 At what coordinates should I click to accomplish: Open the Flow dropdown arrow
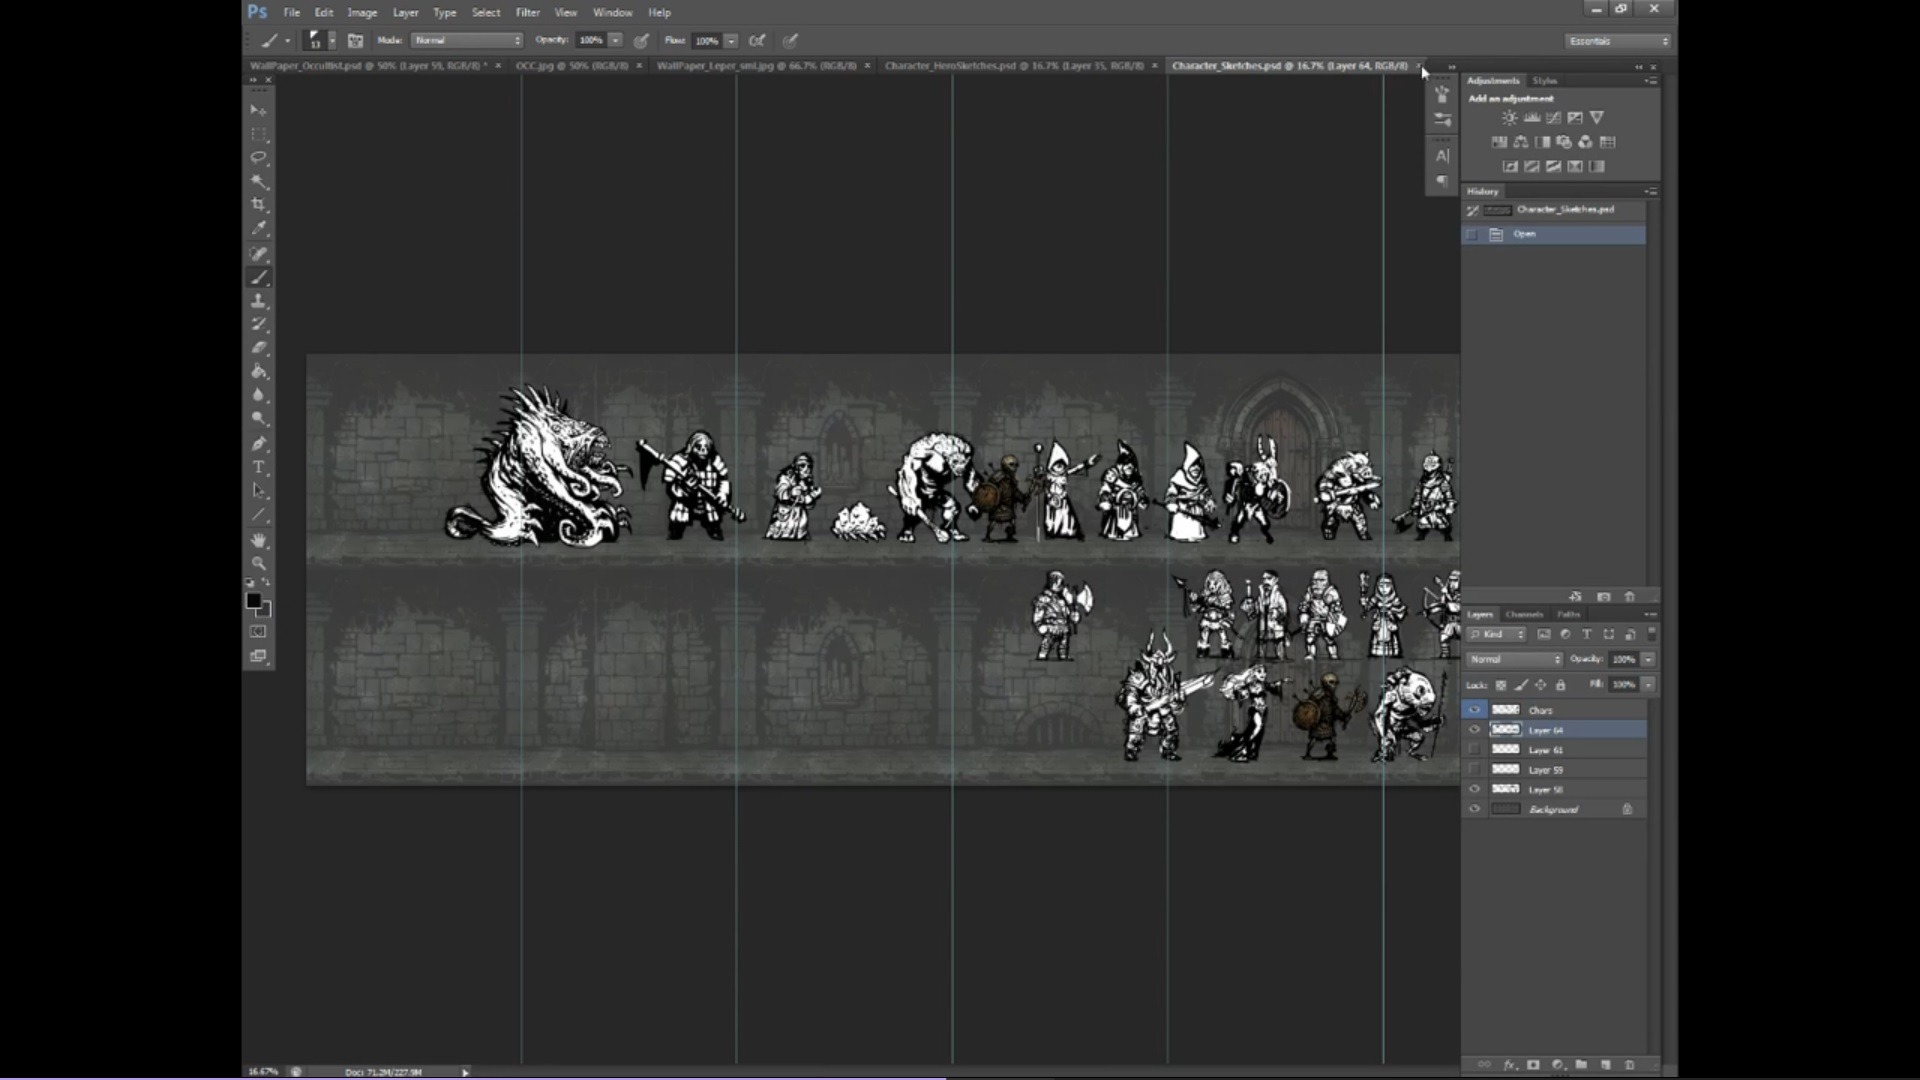pyautogui.click(x=732, y=41)
